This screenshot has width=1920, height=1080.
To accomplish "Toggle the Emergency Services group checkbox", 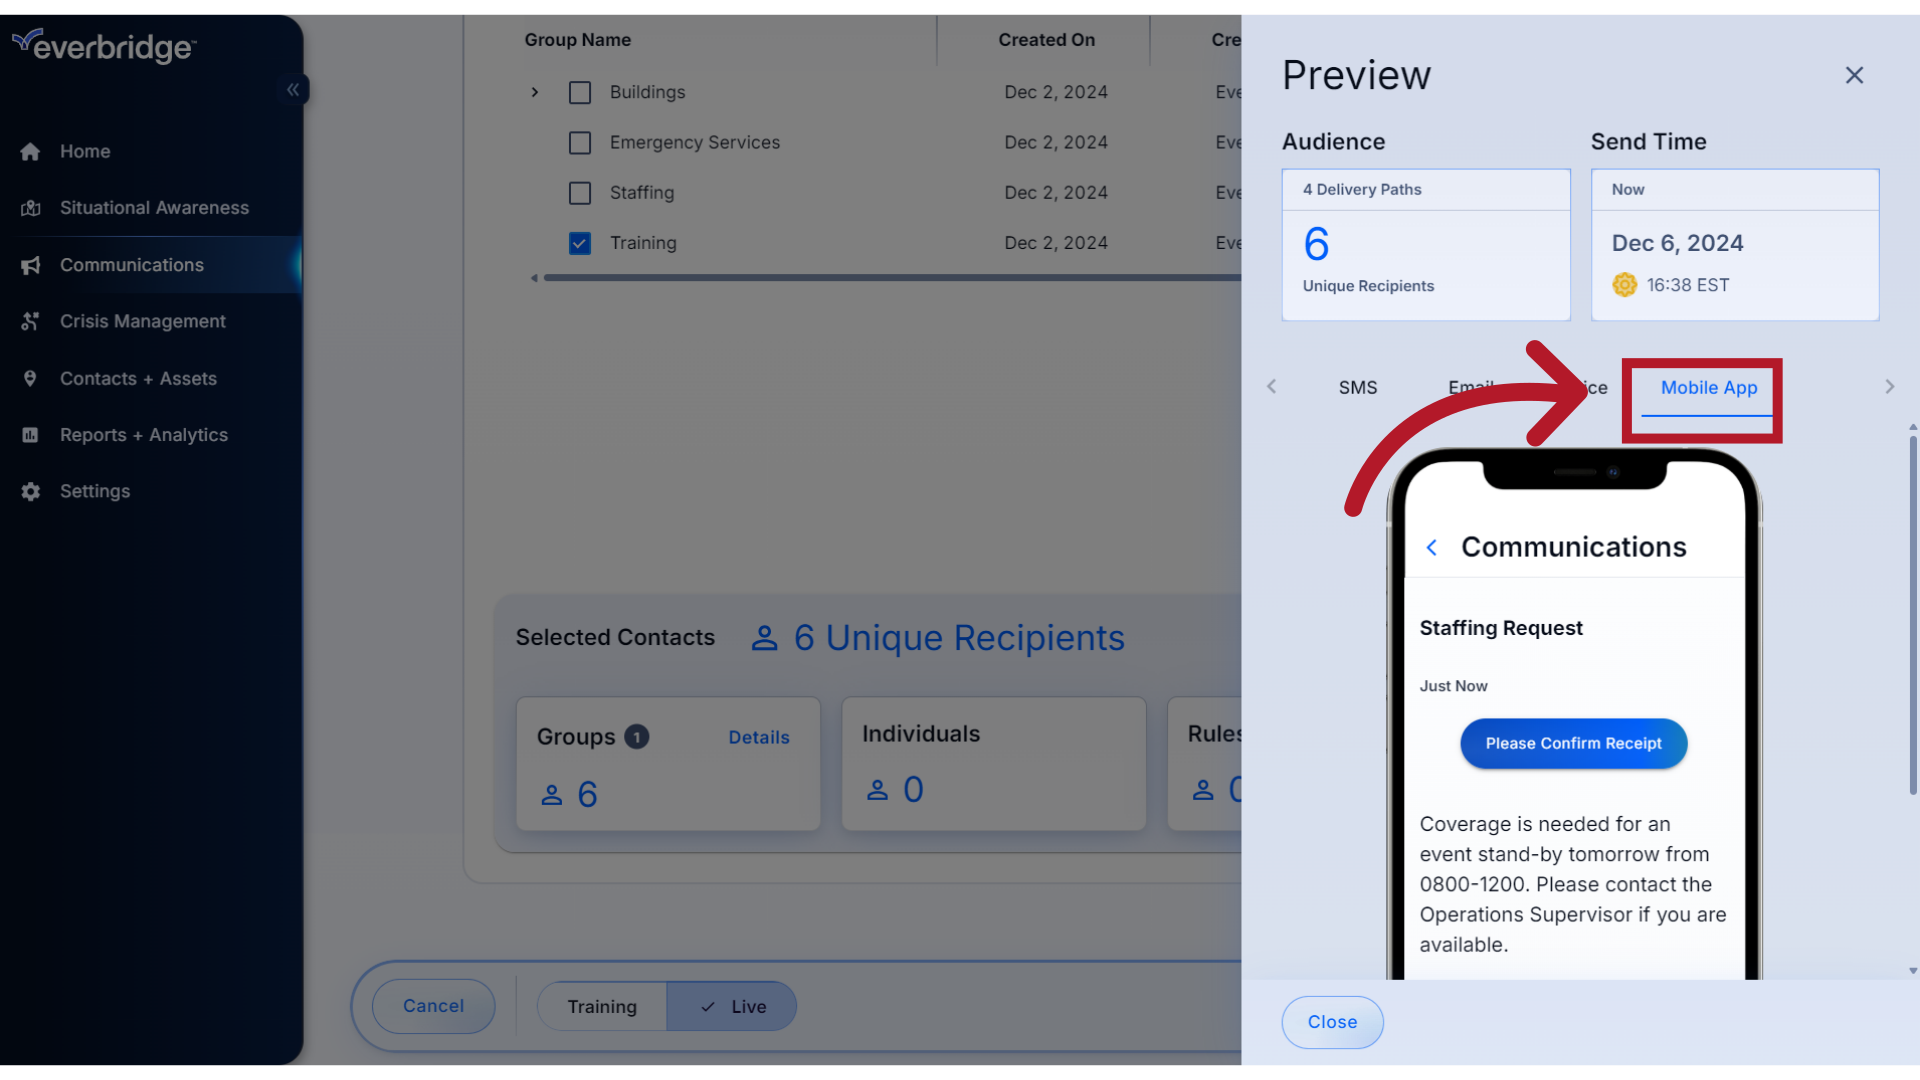I will point(579,141).
